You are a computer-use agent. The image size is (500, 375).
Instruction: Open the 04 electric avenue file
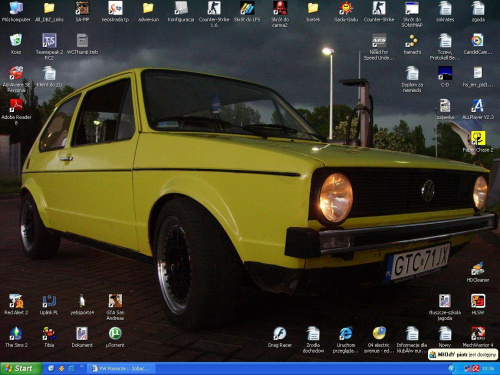pos(379,333)
